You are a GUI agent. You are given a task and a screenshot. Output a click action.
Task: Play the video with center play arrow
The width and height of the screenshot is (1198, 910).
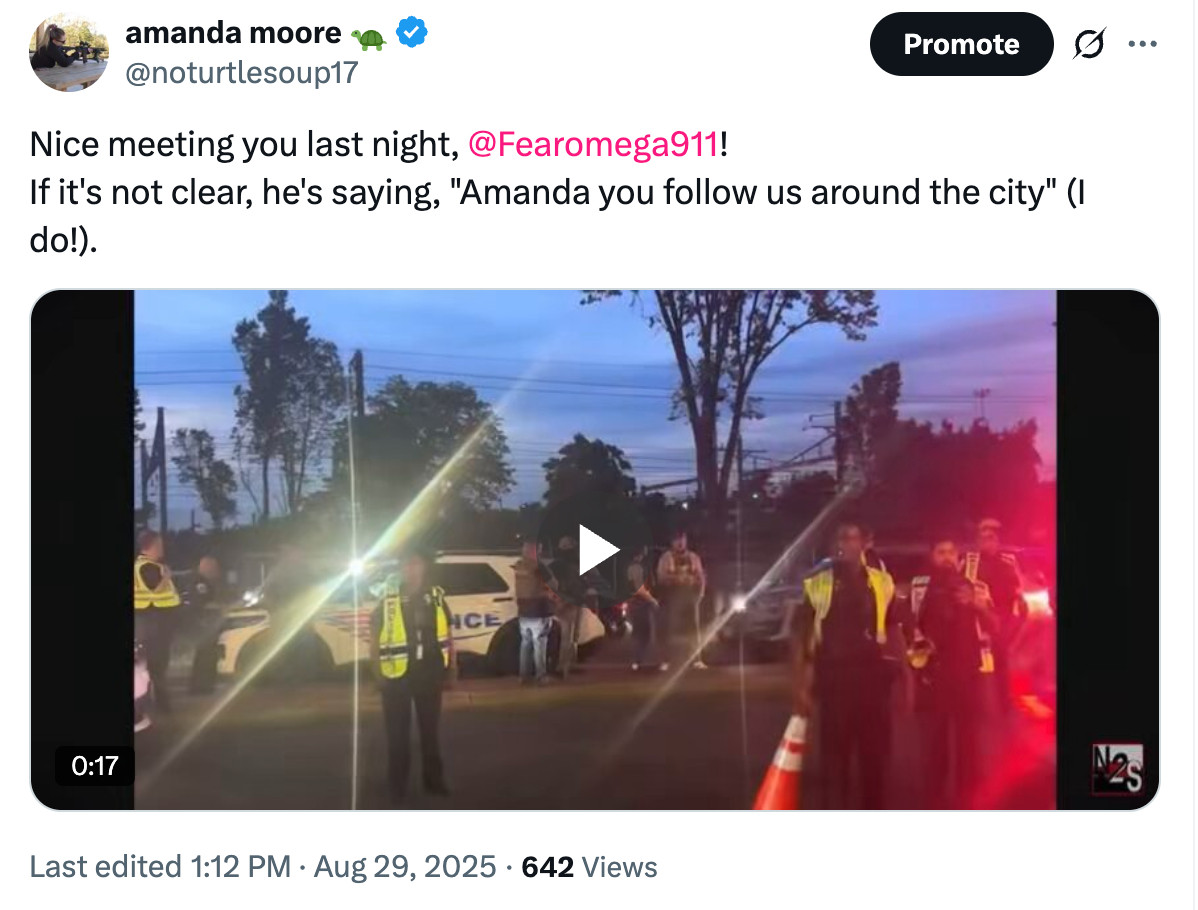(x=597, y=549)
